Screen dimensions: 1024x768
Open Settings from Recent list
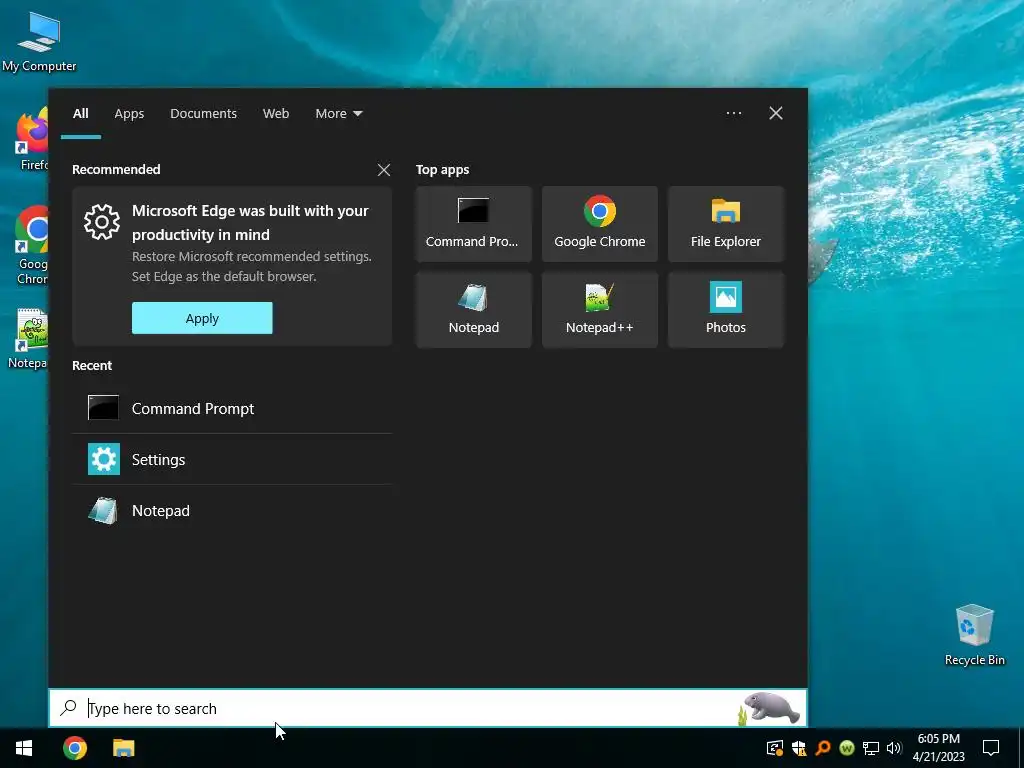click(232, 459)
